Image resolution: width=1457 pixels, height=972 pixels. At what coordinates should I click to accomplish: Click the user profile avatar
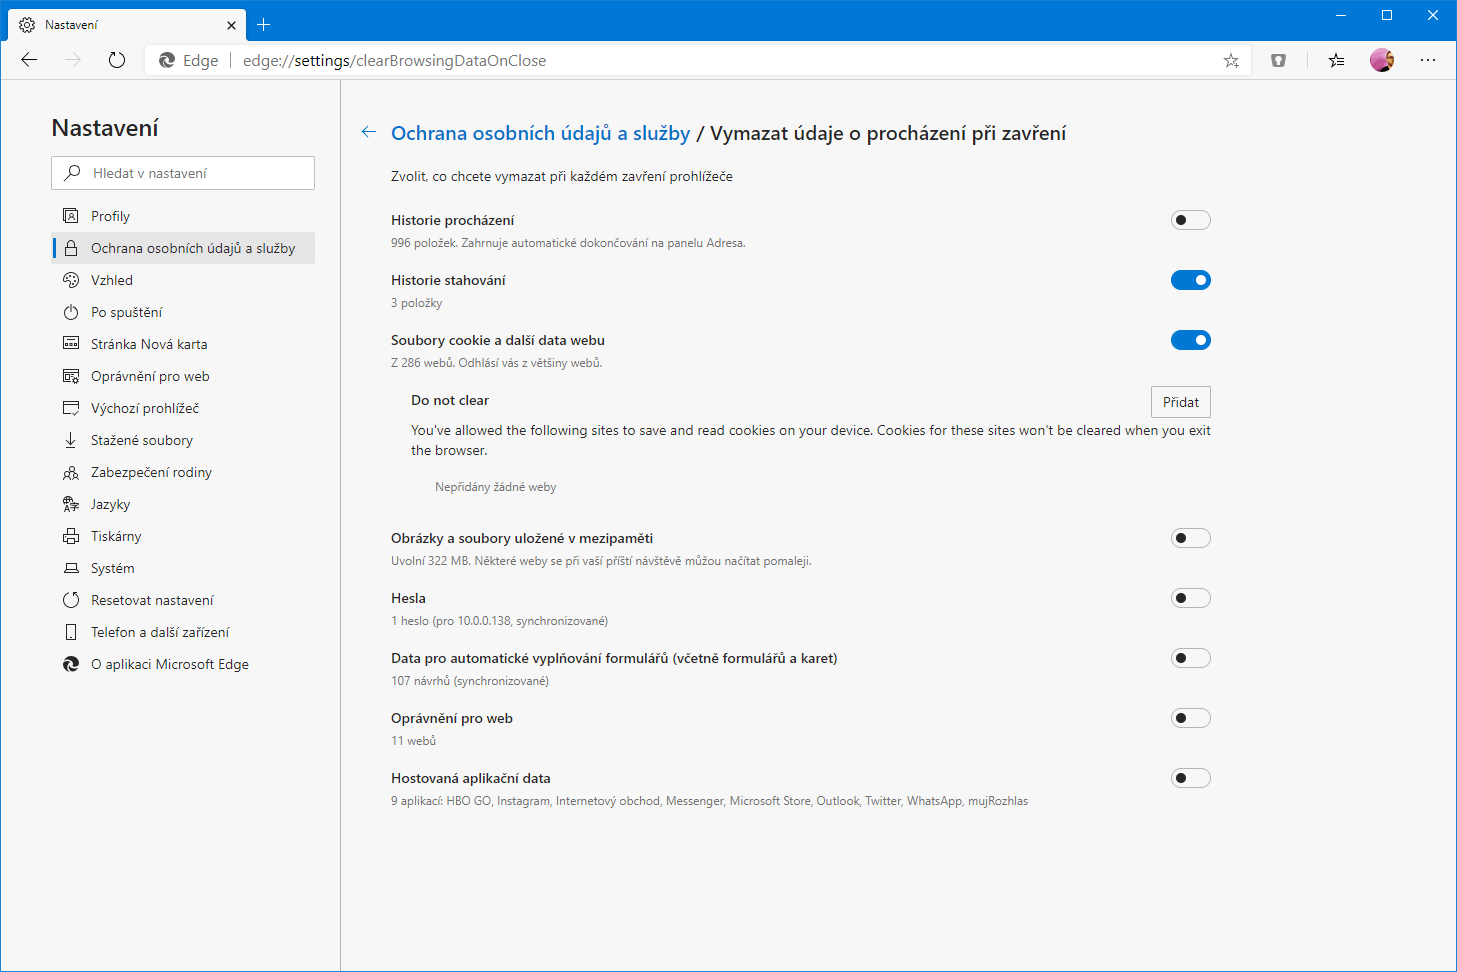tap(1382, 60)
